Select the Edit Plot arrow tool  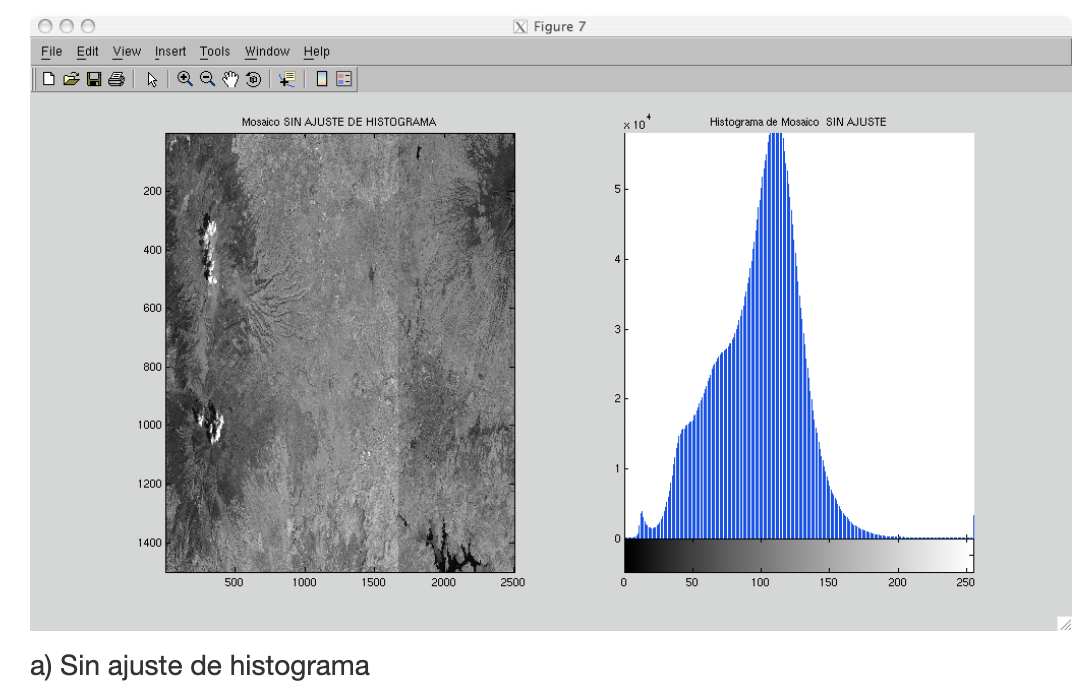click(x=152, y=80)
